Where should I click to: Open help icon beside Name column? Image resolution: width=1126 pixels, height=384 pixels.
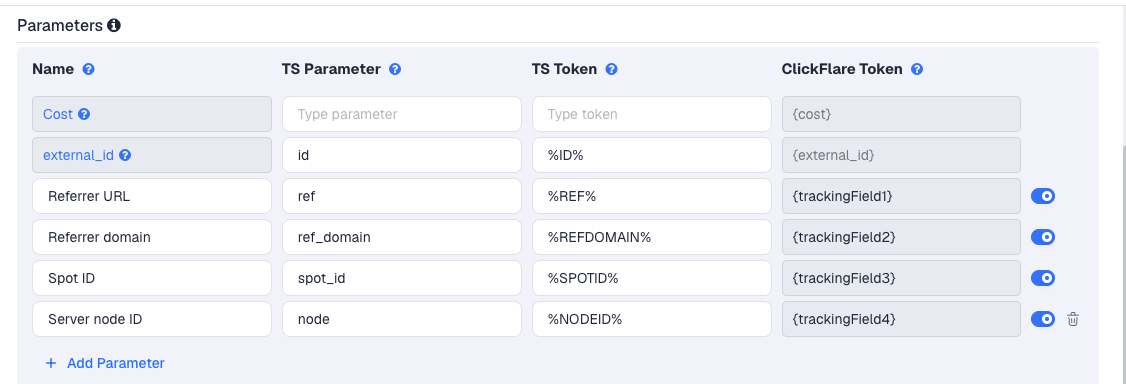88,70
